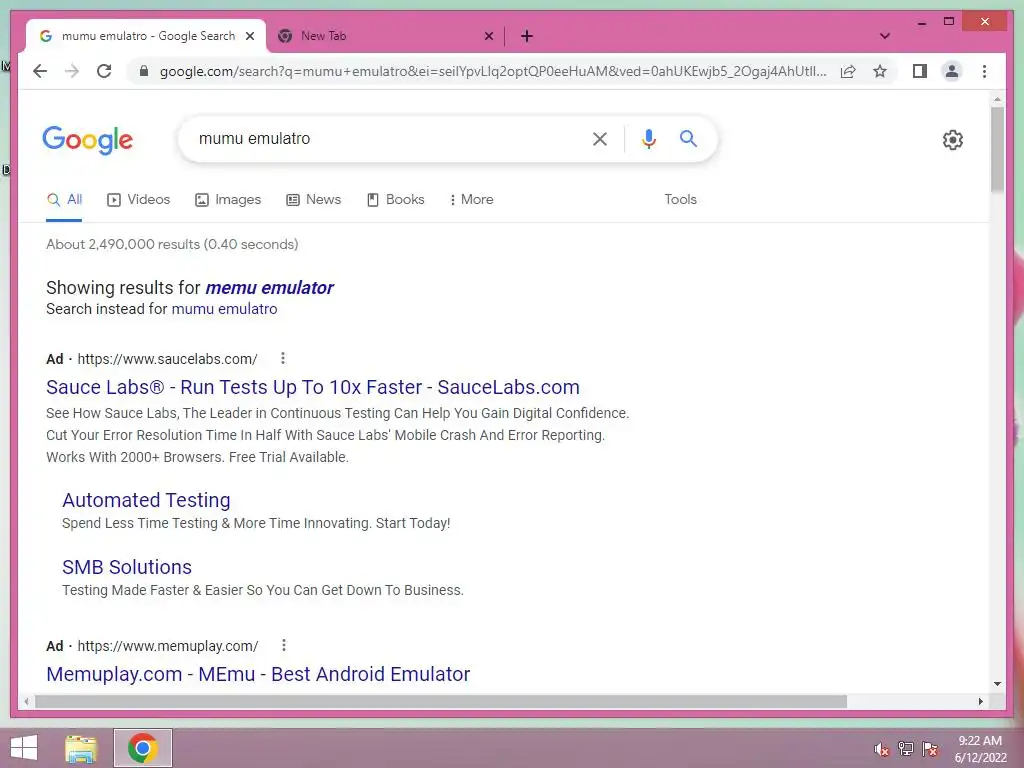The height and width of the screenshot is (768, 1024).
Task: Close the mumu emulatro Google Search tab
Action: tap(249, 36)
